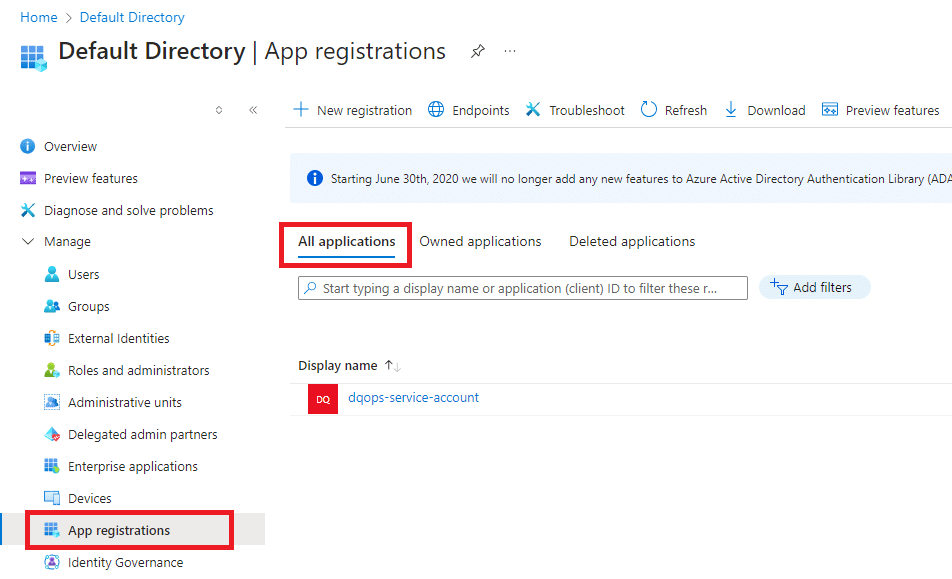952x579 pixels.
Task: Open the dqops-service-account application
Action: (413, 398)
